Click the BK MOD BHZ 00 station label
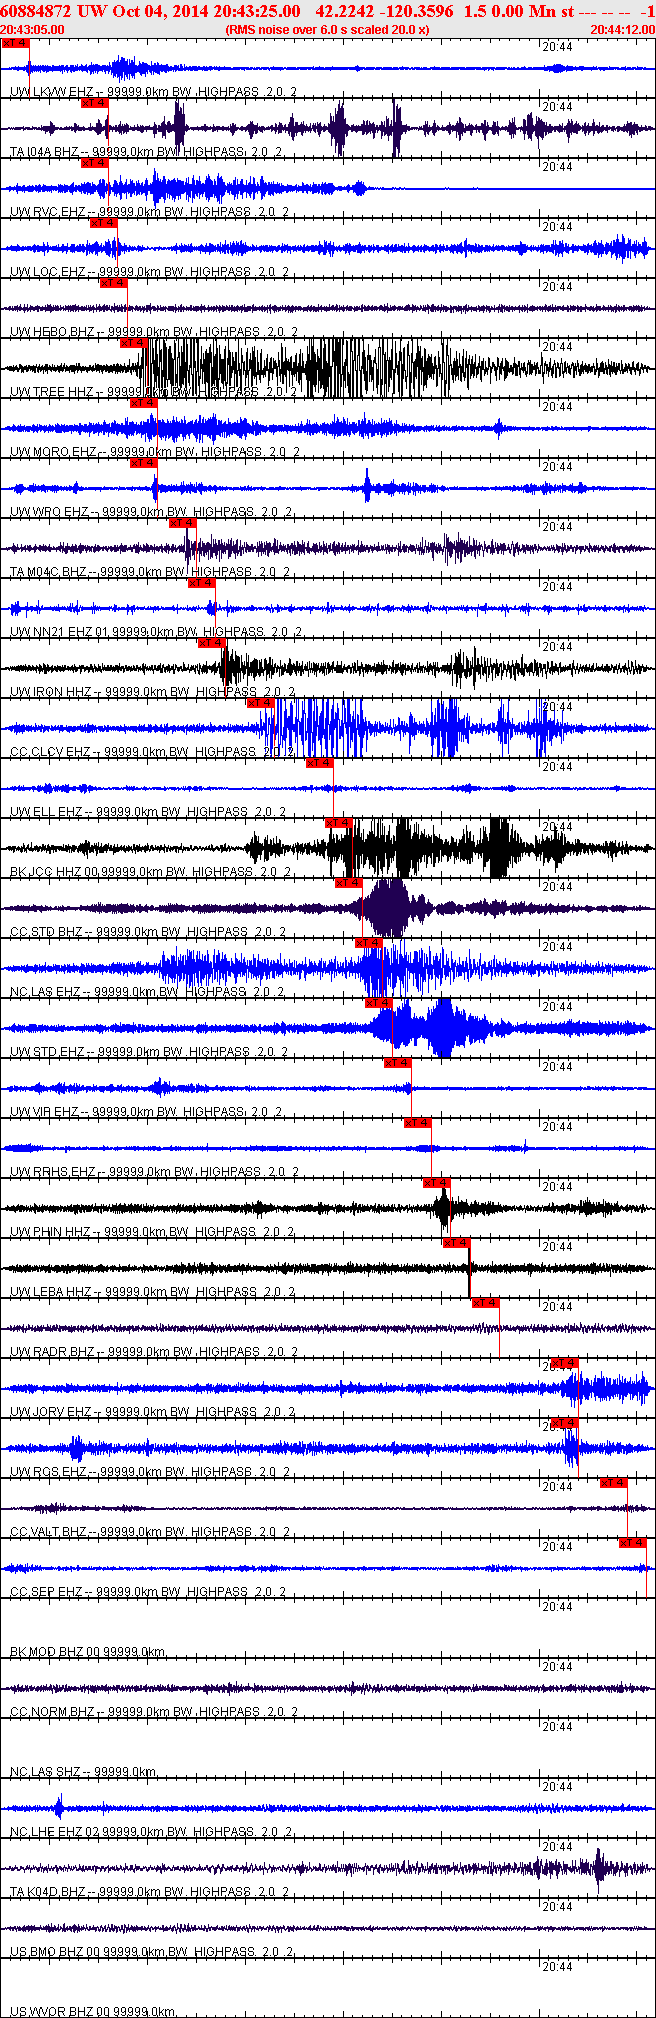This screenshot has height=2018, width=656. [88, 1652]
